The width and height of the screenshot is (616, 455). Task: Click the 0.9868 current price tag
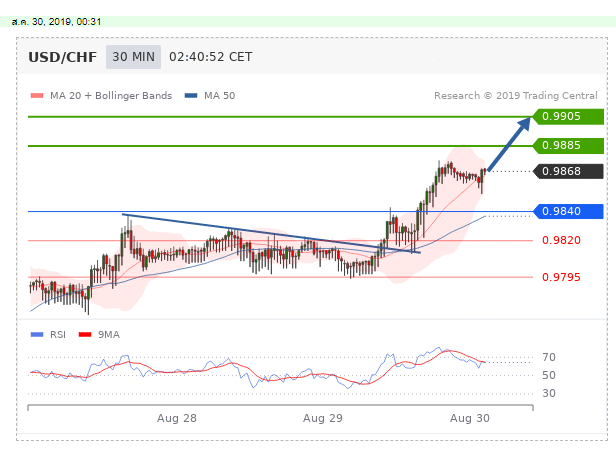pyautogui.click(x=568, y=171)
